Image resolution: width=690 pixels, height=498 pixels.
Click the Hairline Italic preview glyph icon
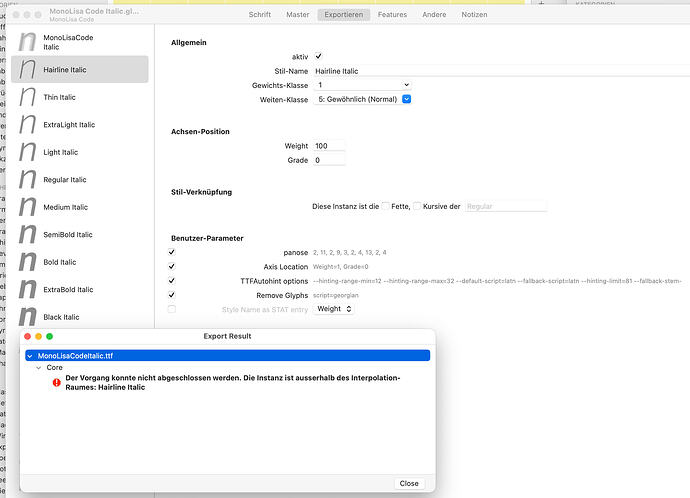(x=27, y=70)
